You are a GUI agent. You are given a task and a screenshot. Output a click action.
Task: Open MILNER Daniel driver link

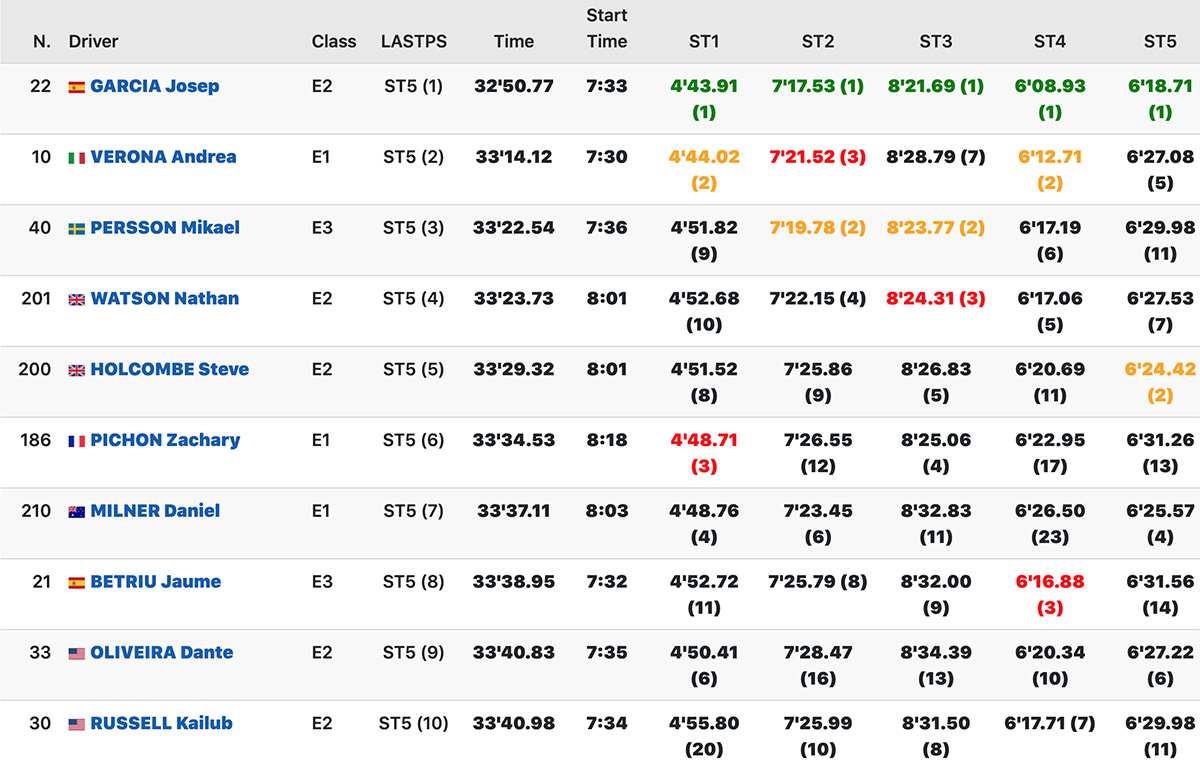pos(155,512)
